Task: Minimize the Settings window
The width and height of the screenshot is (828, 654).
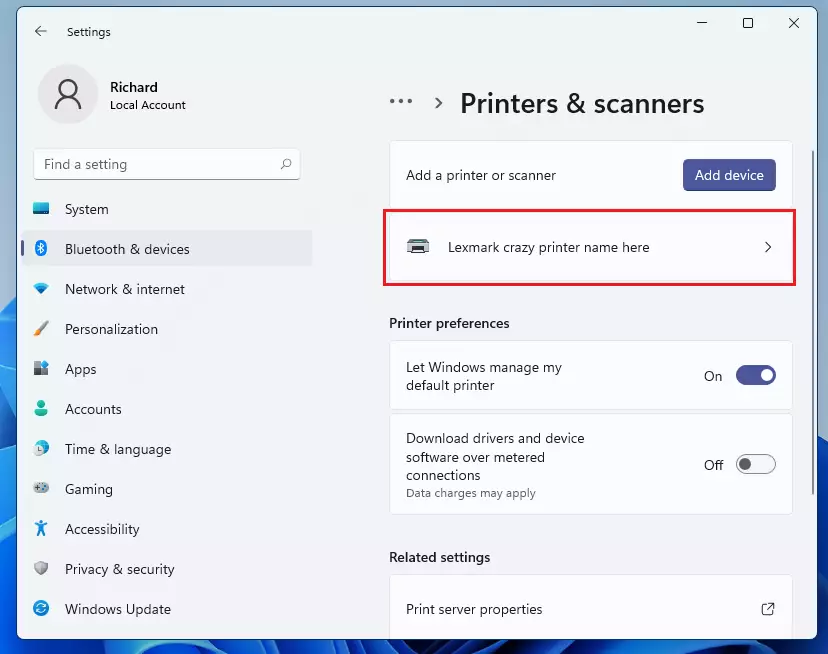Action: click(702, 23)
